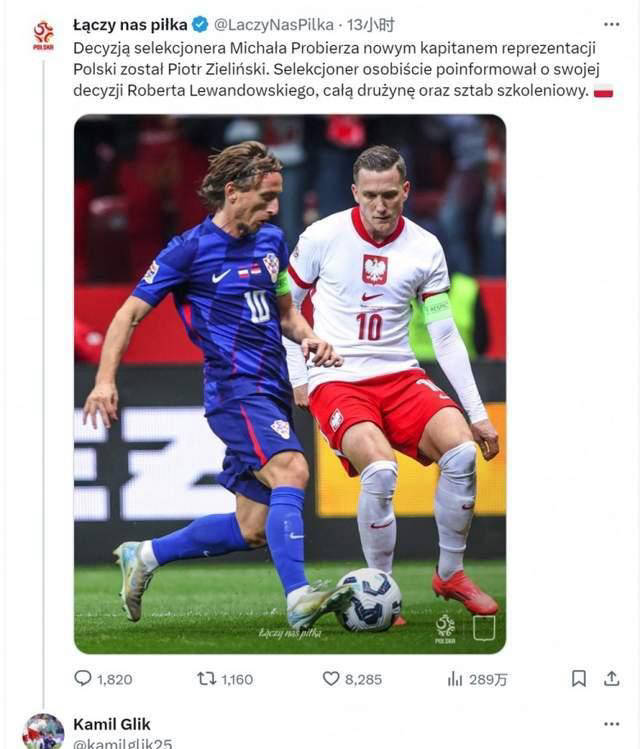
Task: Click the Łączy nas piłka account name
Action: pos(130,25)
